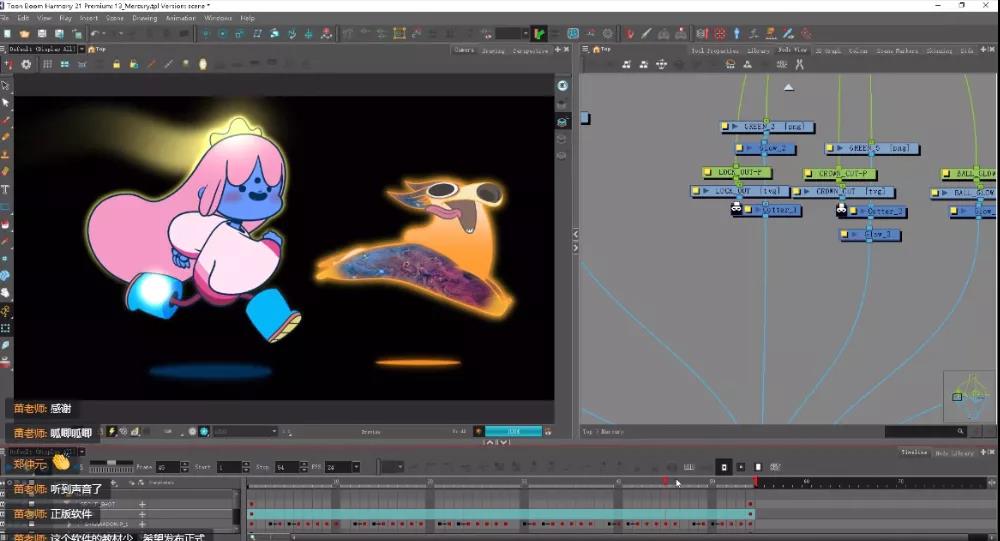Toggle yellow enable square on LOCK_OUT-P node
This screenshot has width=1000, height=541.
coord(707,172)
